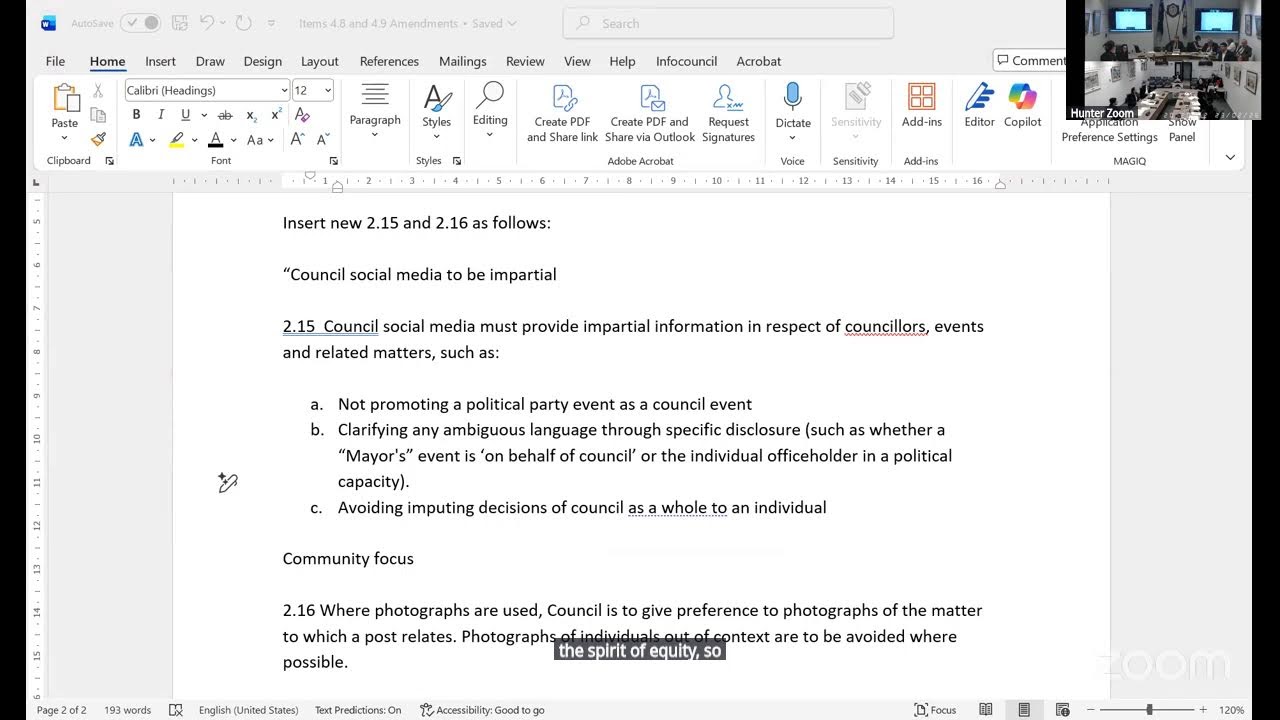Screen dimensions: 1280x720
Task: Open the Font dialog launcher
Action: click(333, 161)
